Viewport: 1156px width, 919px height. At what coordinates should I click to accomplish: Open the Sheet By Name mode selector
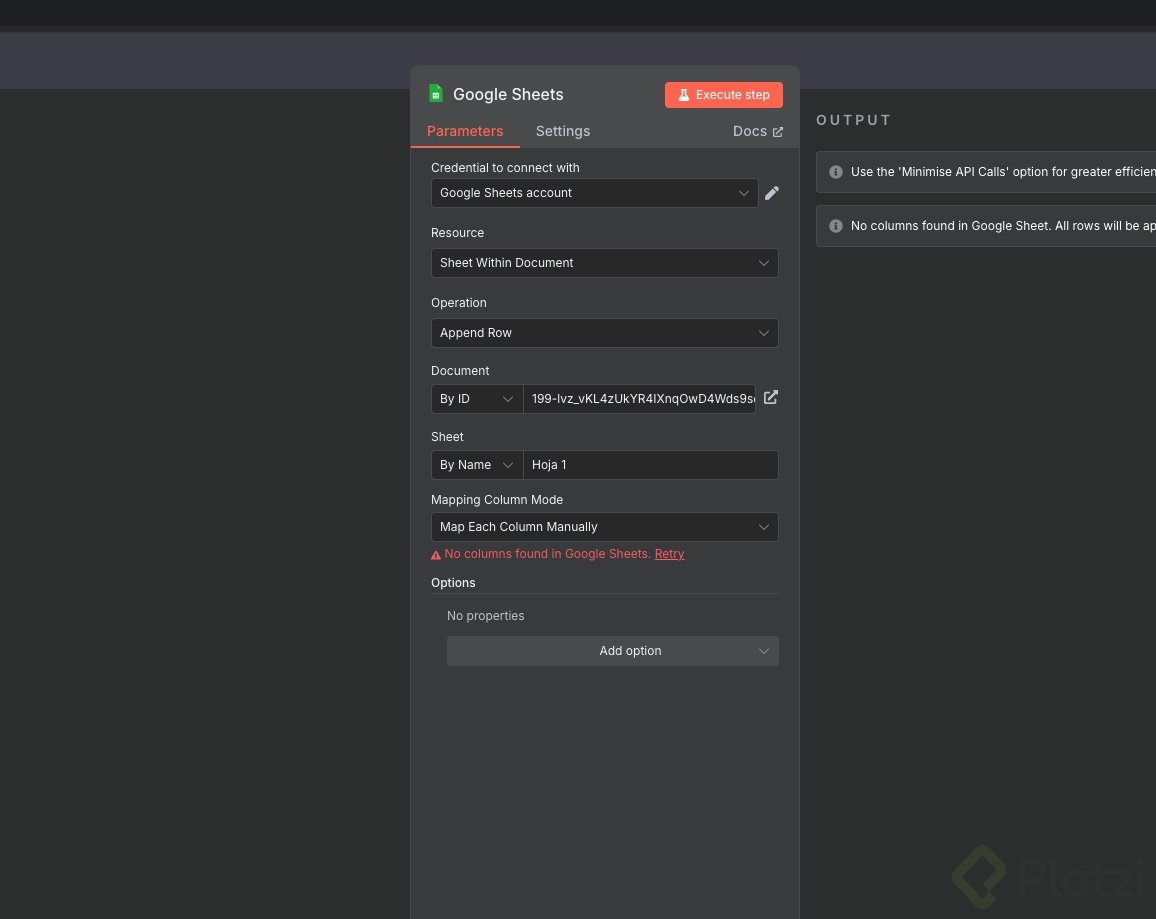point(477,465)
